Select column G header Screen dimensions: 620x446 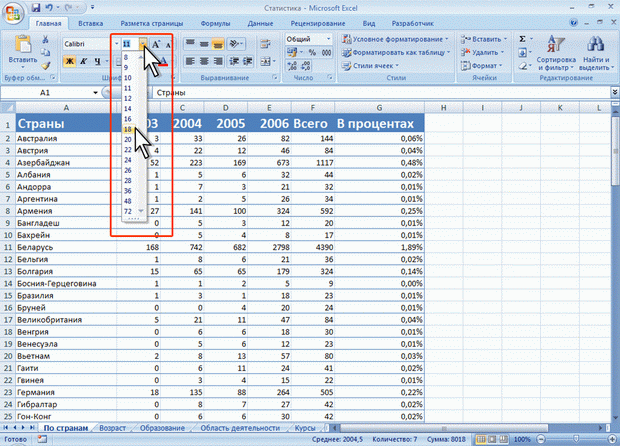click(x=379, y=108)
